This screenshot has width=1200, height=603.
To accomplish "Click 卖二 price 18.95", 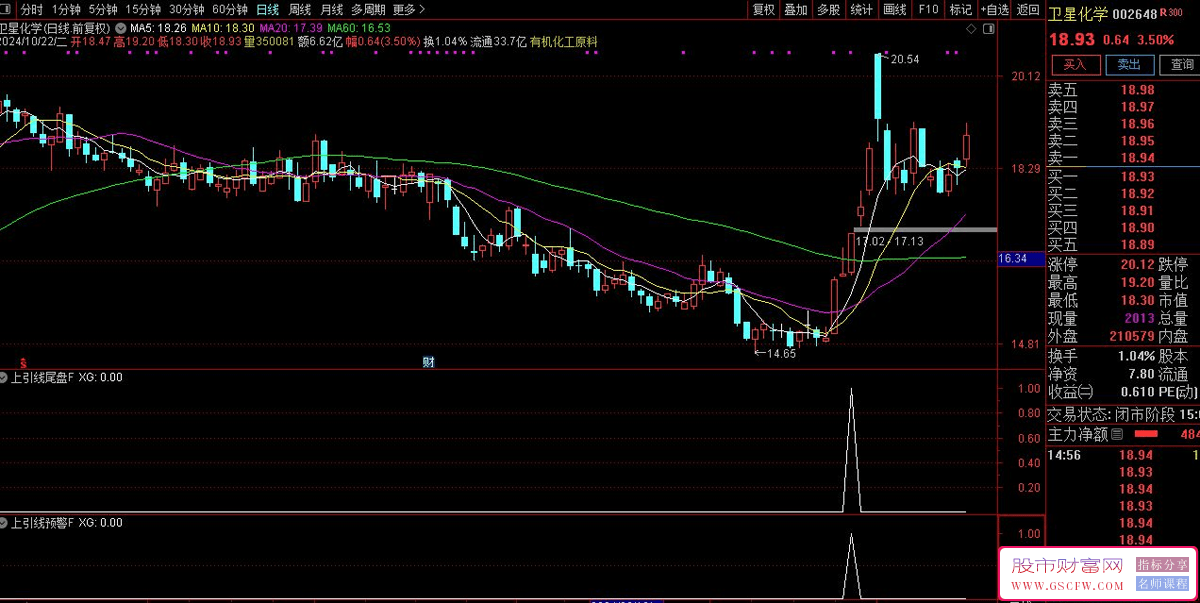I will (1137, 141).
